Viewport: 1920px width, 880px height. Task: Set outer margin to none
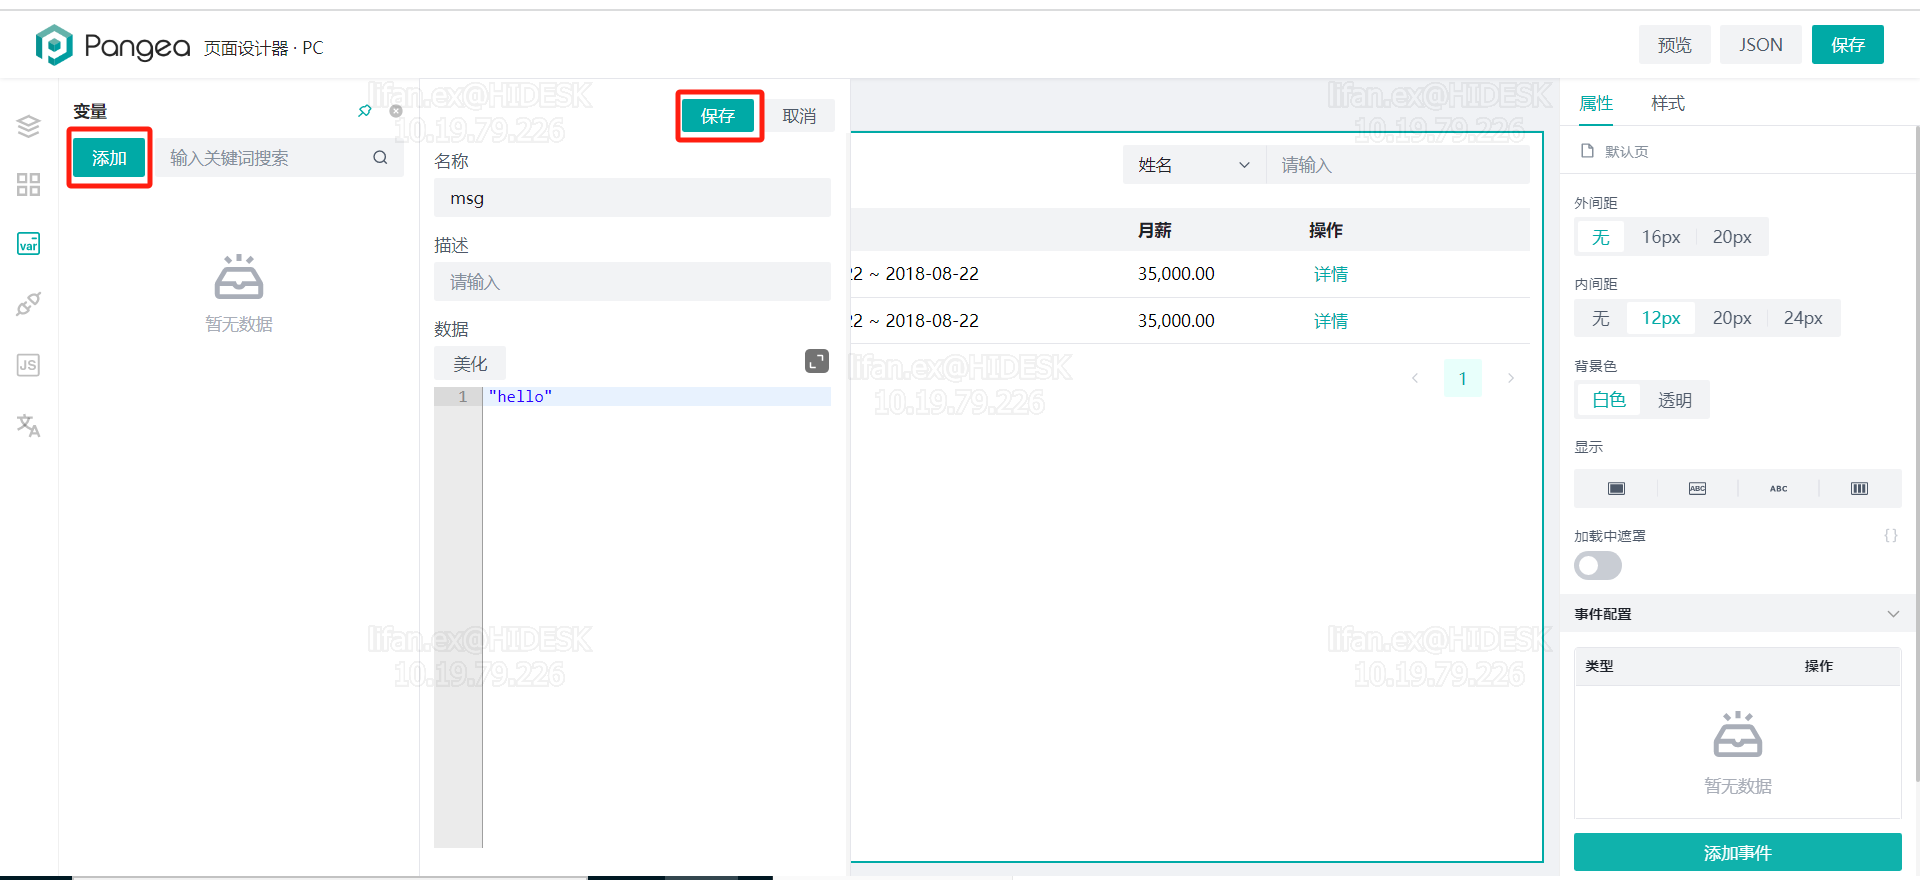point(1600,237)
